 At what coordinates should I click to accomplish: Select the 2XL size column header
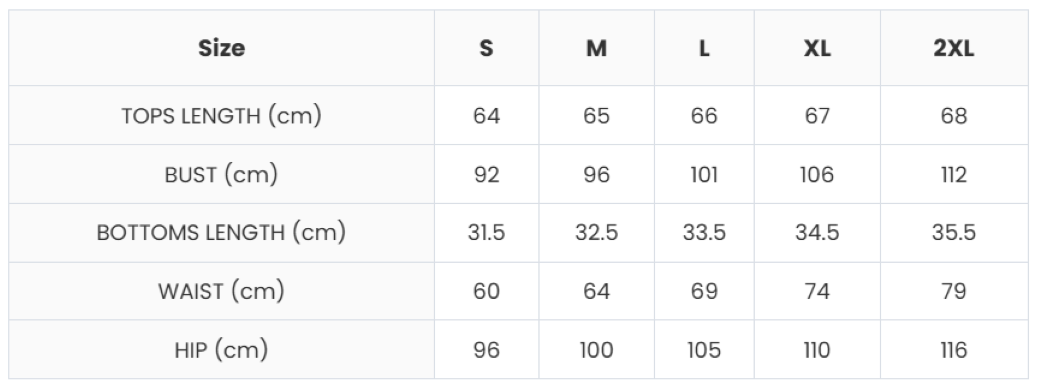[x=954, y=48]
